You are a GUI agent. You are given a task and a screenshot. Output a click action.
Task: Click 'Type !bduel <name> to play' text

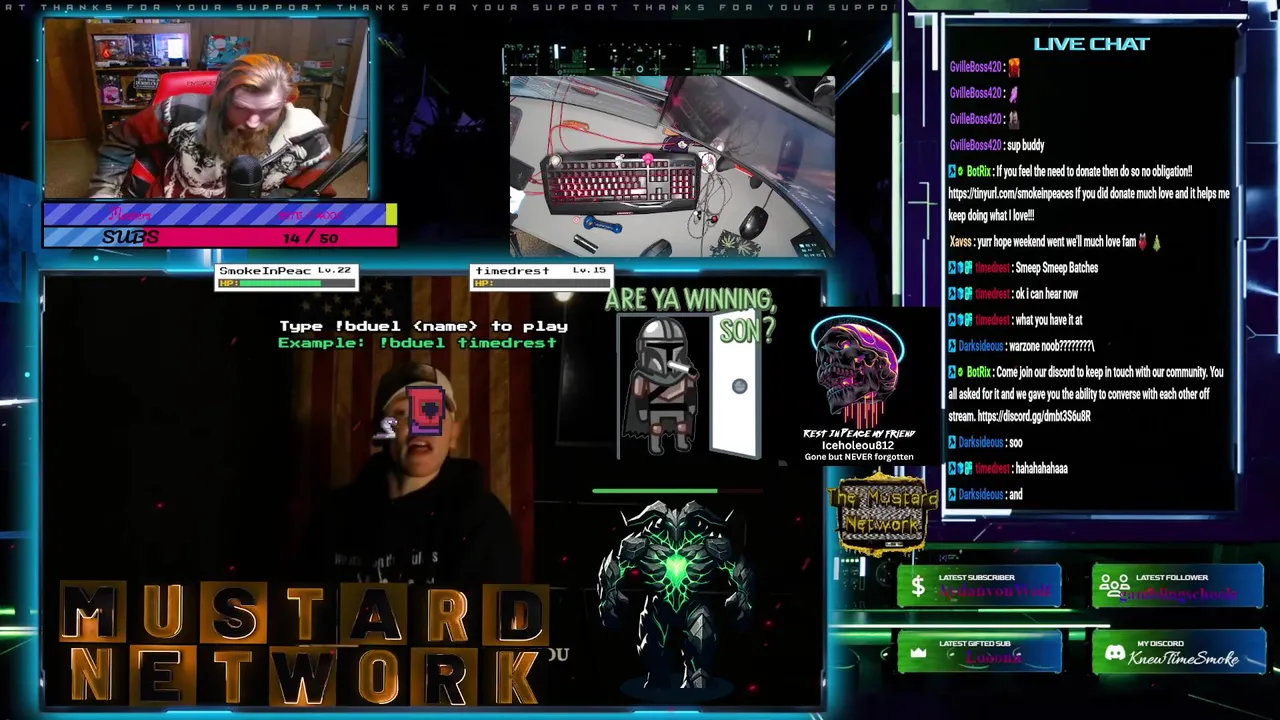pyautogui.click(x=423, y=326)
